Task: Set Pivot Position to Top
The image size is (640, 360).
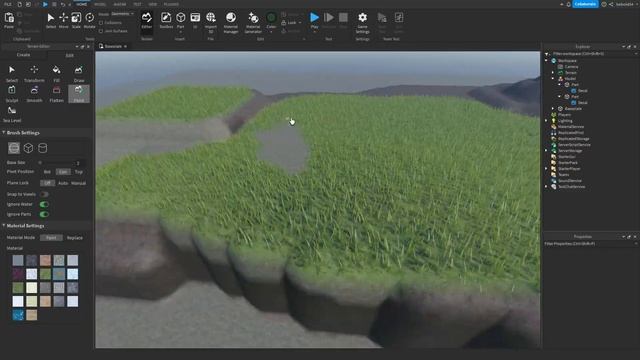Action: coord(79,172)
